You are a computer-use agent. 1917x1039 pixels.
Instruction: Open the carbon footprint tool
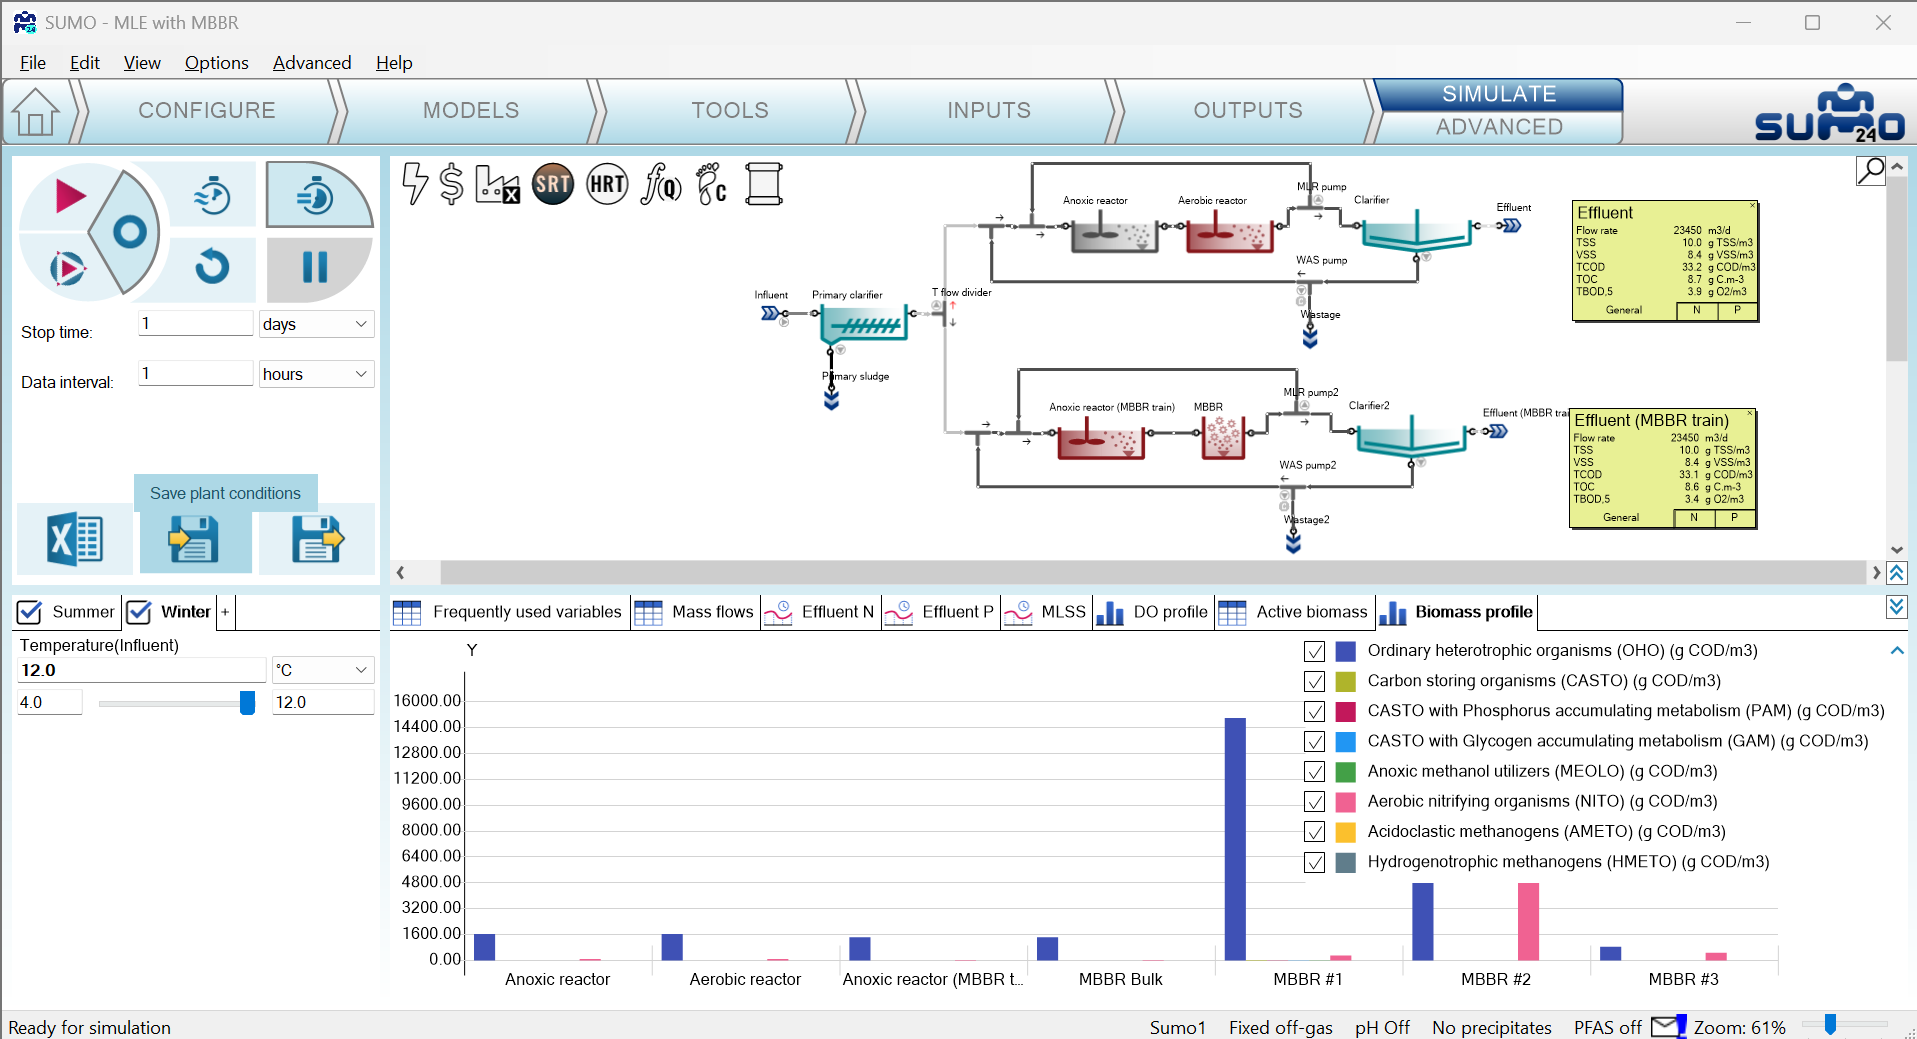[x=711, y=184]
